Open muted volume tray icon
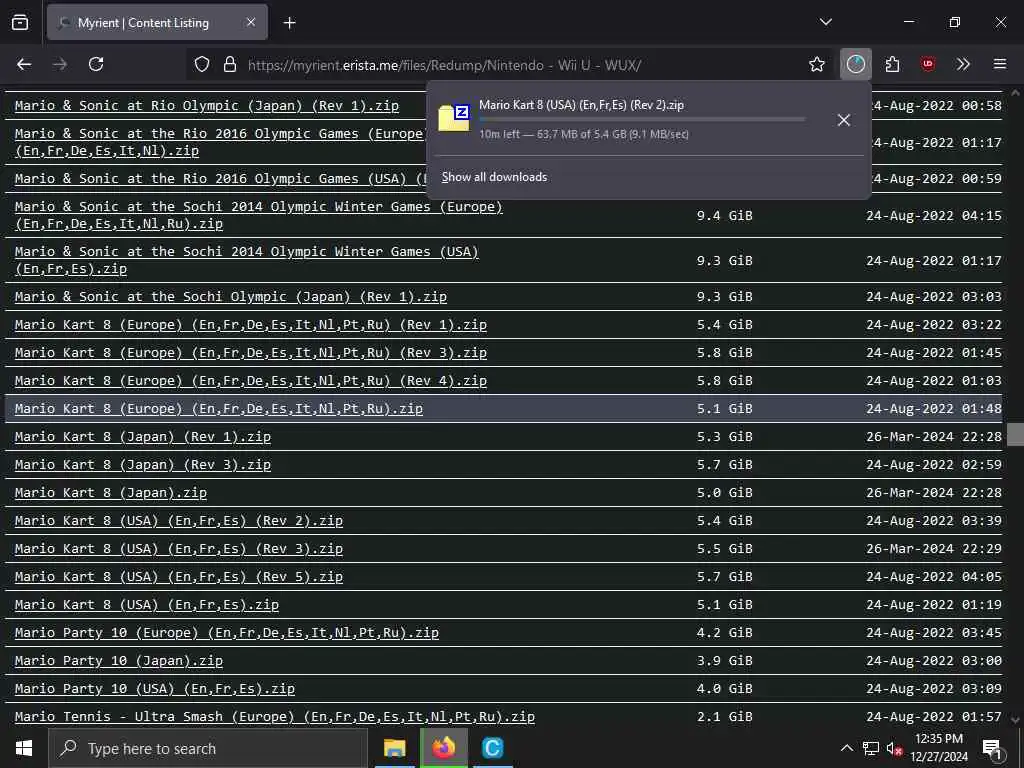The height and width of the screenshot is (768, 1024). [x=894, y=748]
